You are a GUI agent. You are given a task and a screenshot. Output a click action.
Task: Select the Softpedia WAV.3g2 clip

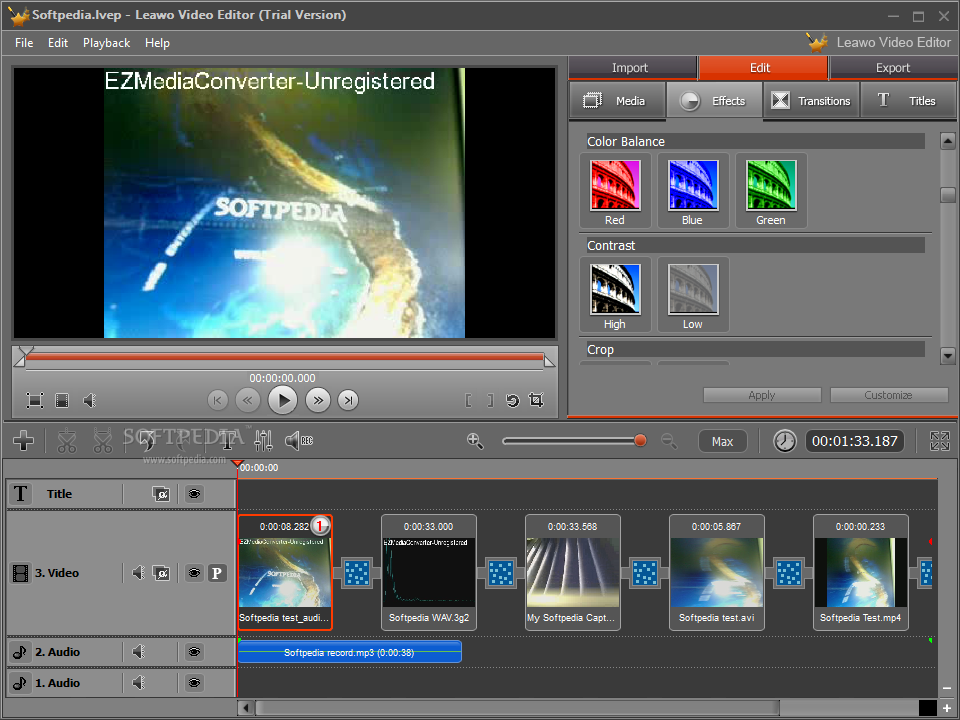[429, 572]
